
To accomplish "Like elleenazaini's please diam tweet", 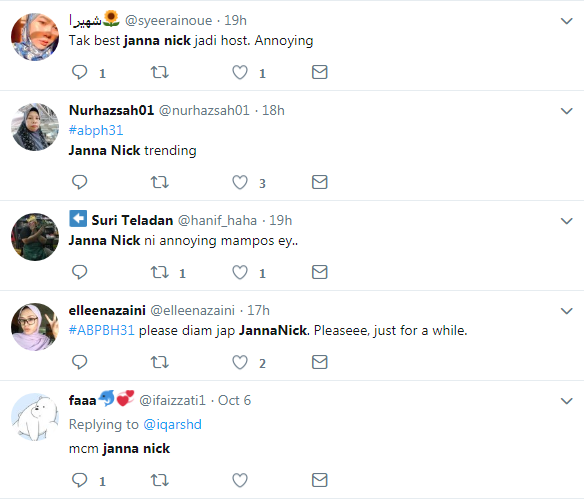I will tap(240, 362).
